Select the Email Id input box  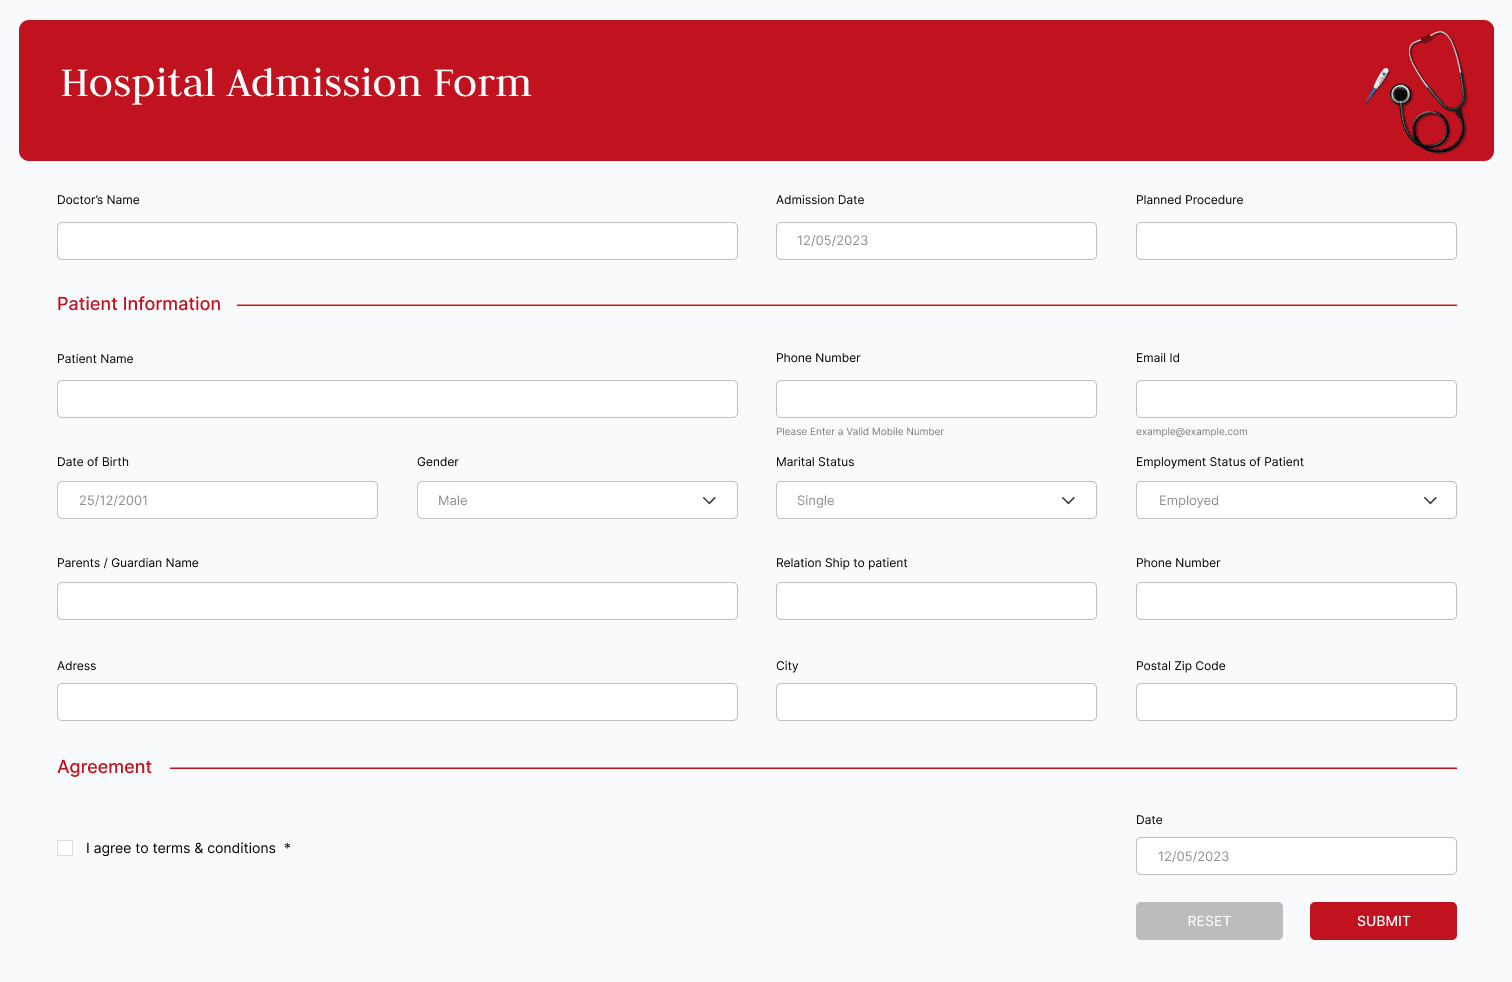[x=1295, y=398]
